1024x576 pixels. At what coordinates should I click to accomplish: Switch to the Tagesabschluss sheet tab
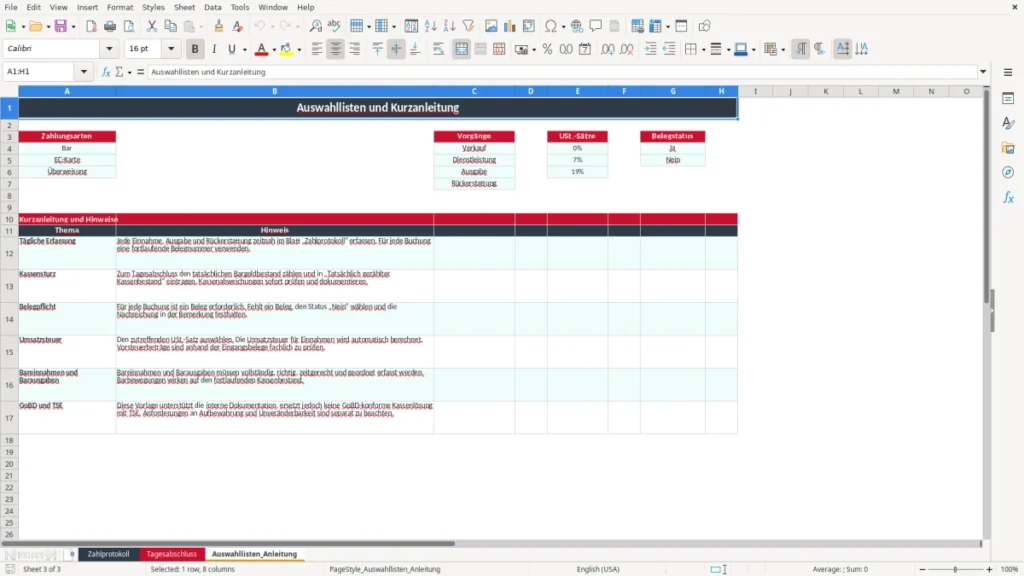(x=171, y=554)
